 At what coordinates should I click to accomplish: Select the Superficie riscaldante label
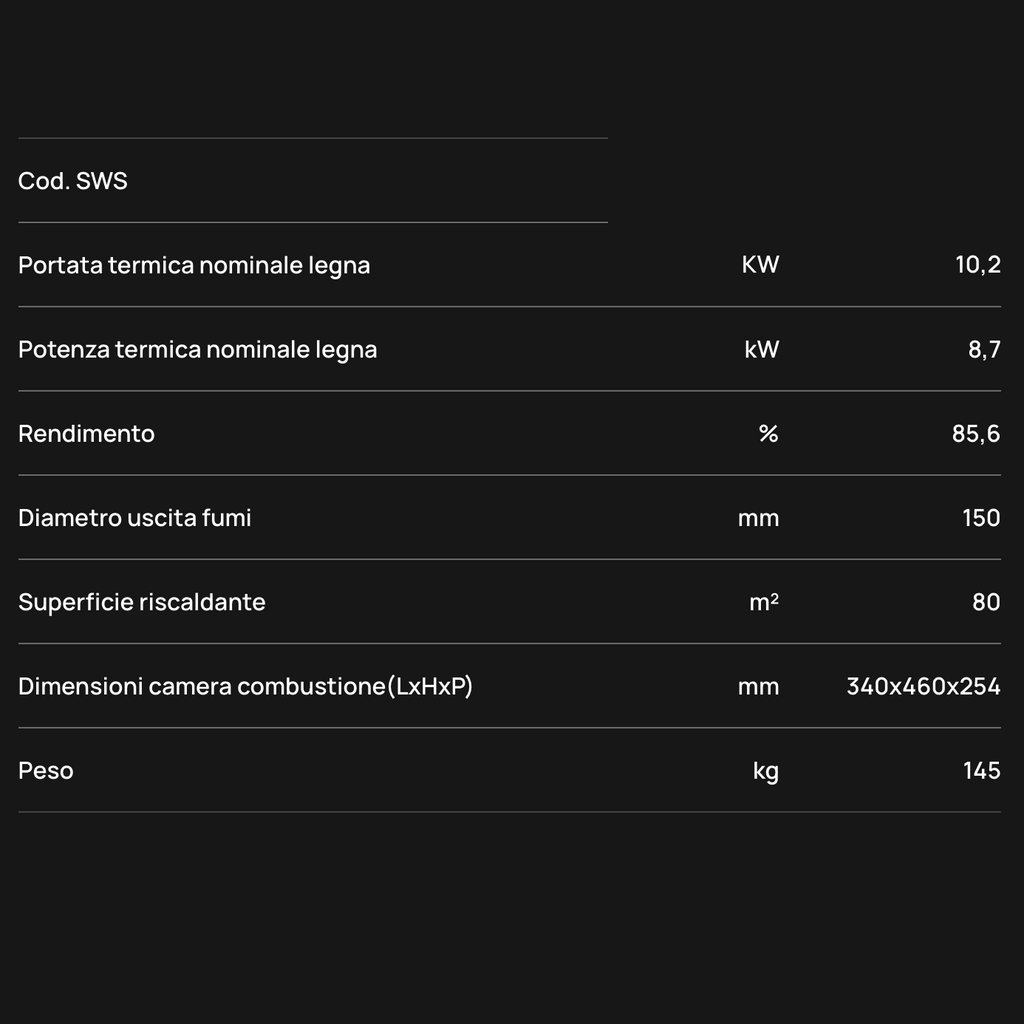[x=142, y=602]
